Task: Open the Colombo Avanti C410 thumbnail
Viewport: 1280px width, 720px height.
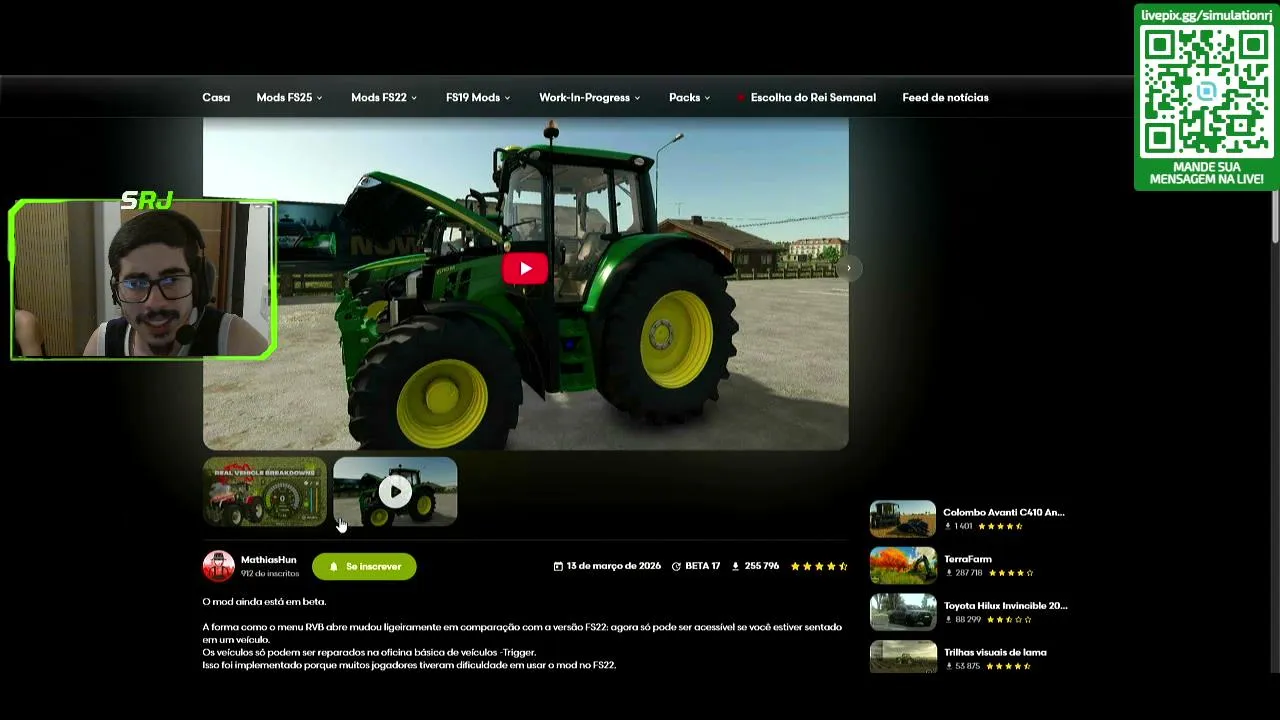Action: pos(903,519)
